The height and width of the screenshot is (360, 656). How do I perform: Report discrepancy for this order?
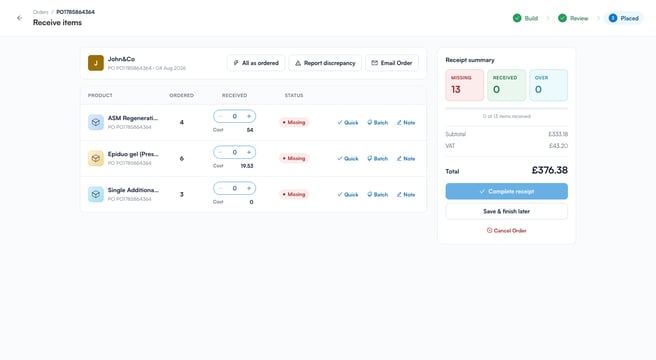click(x=325, y=63)
